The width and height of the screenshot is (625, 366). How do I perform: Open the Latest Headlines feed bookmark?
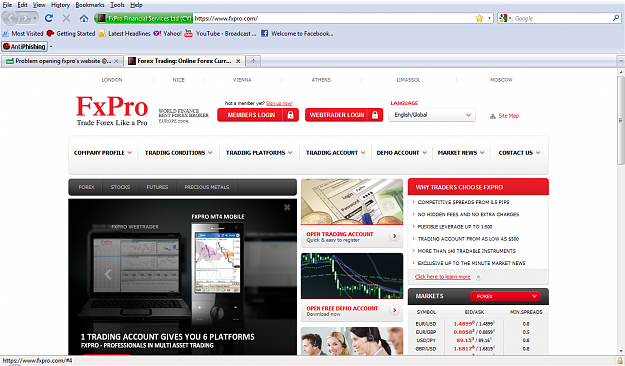pyautogui.click(x=124, y=33)
